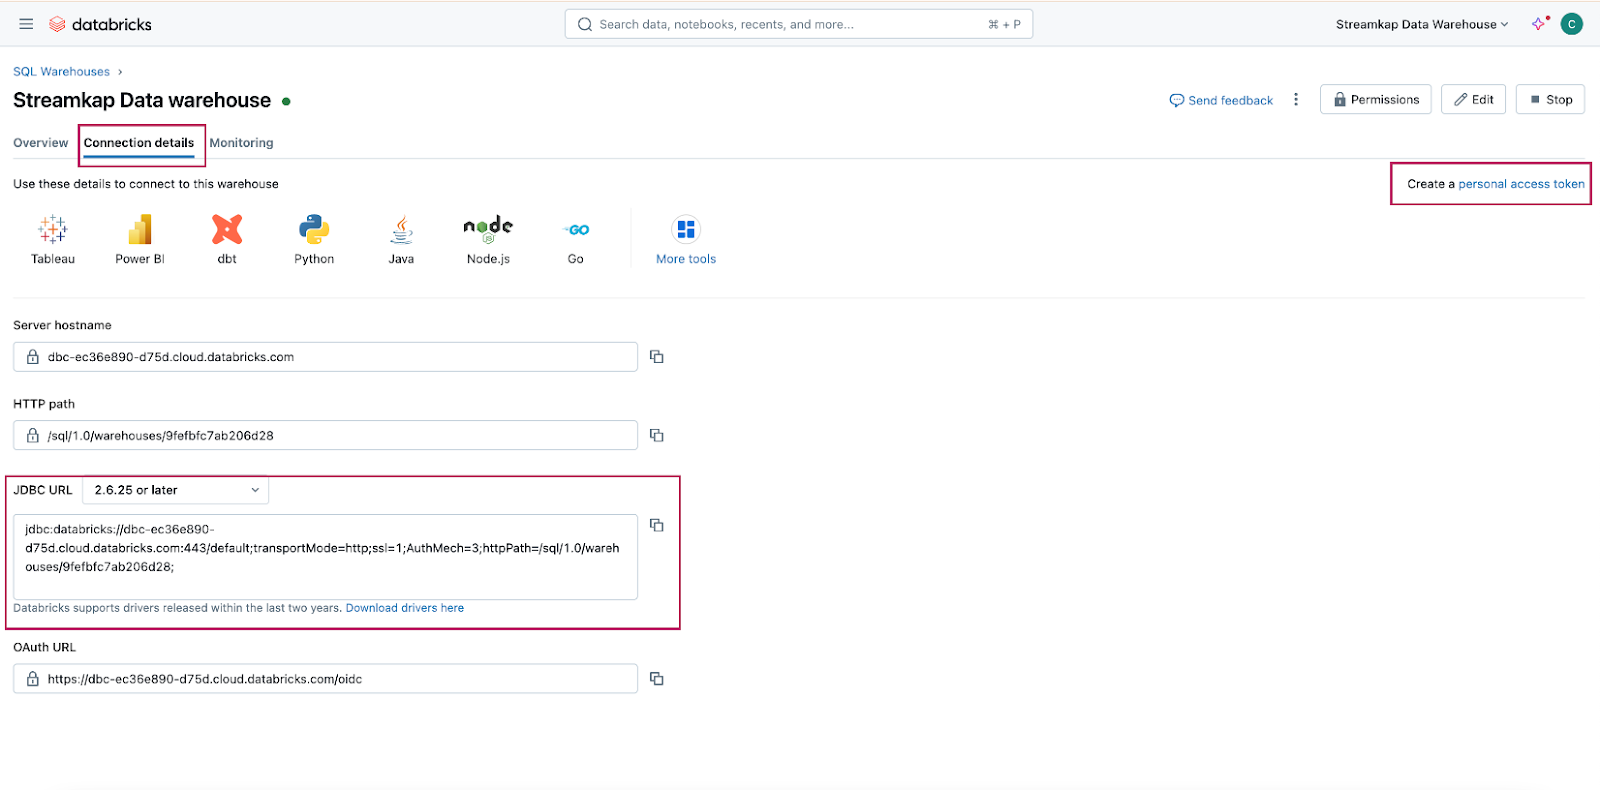Copy the JDBC URL value
Viewport: 1600px width, 790px height.
point(657,525)
